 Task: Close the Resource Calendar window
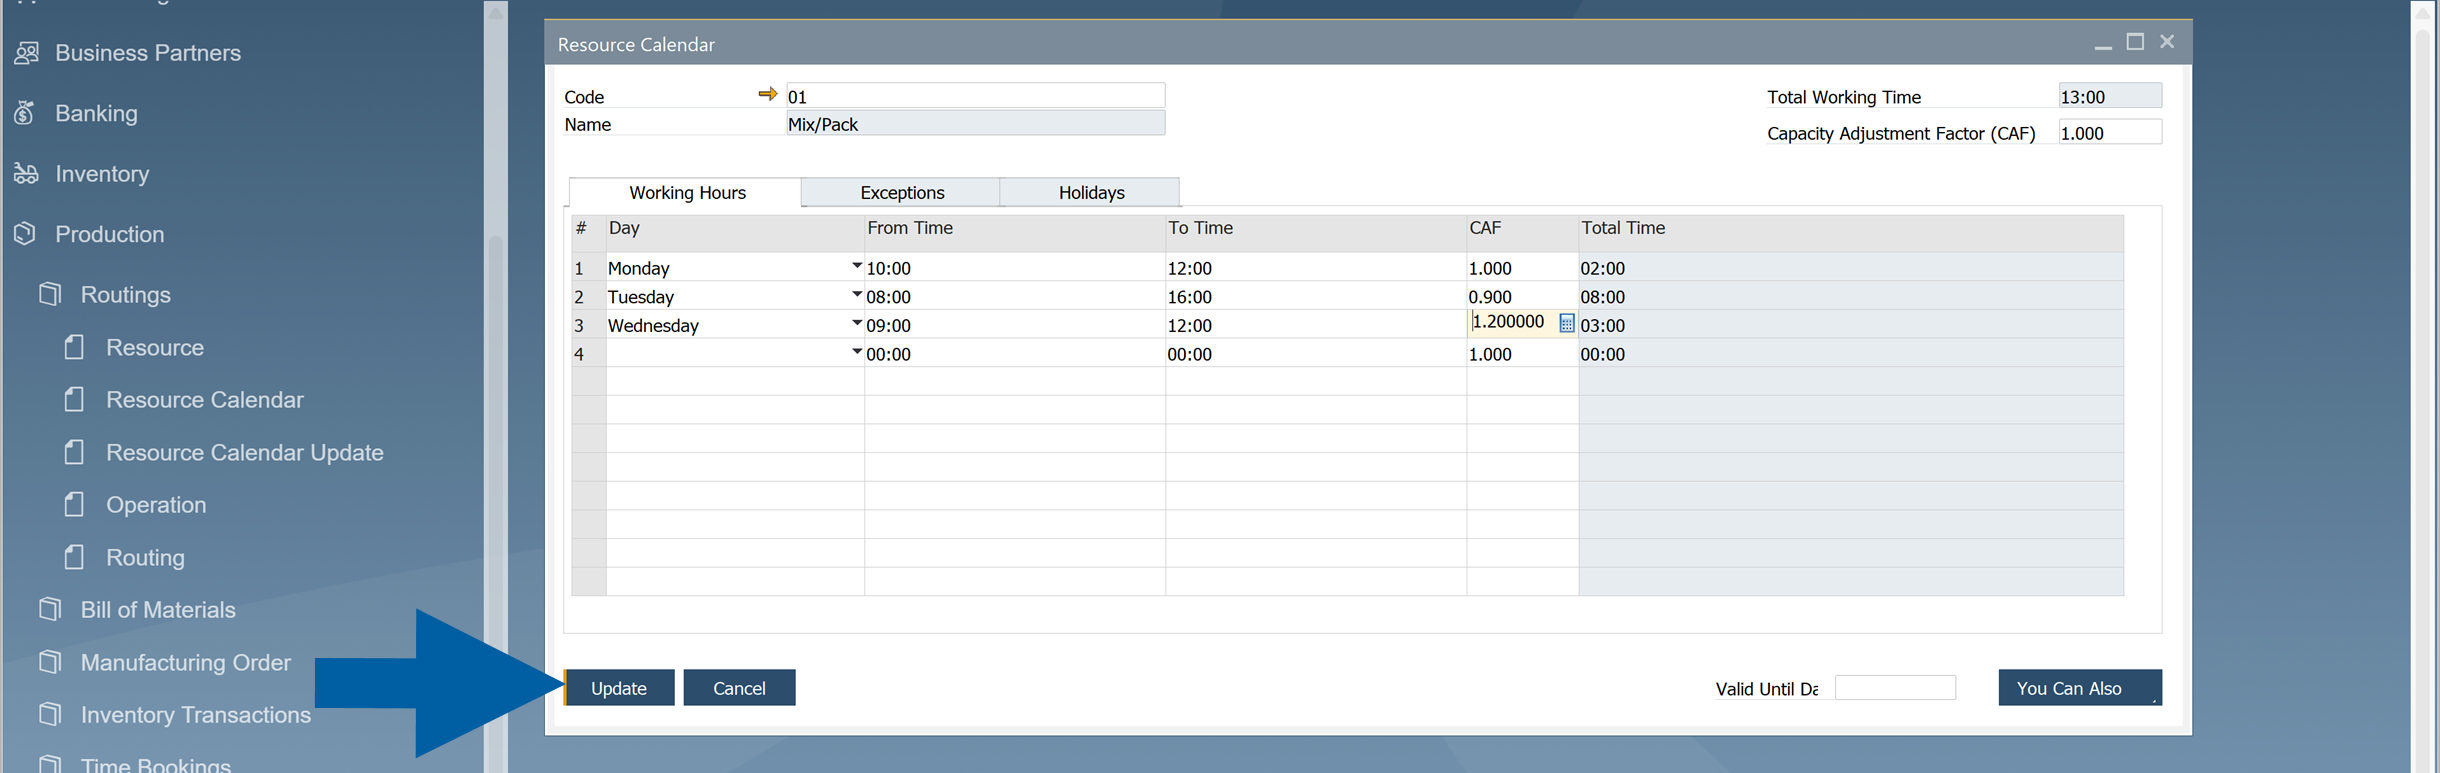(x=2167, y=41)
